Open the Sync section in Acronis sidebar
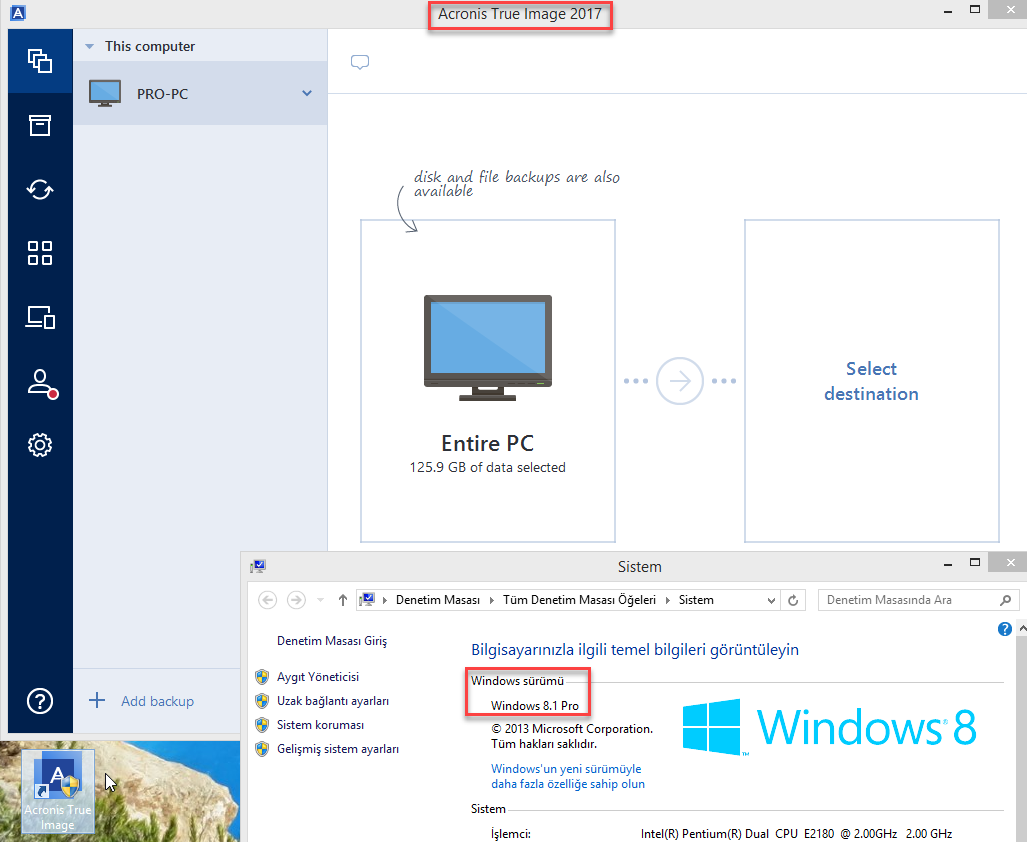 pos(40,190)
